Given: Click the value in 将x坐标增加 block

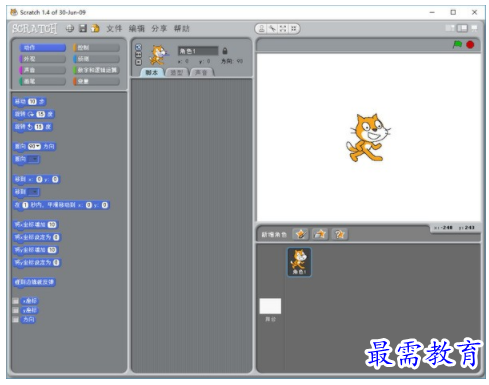Looking at the screenshot, I should point(52,225).
